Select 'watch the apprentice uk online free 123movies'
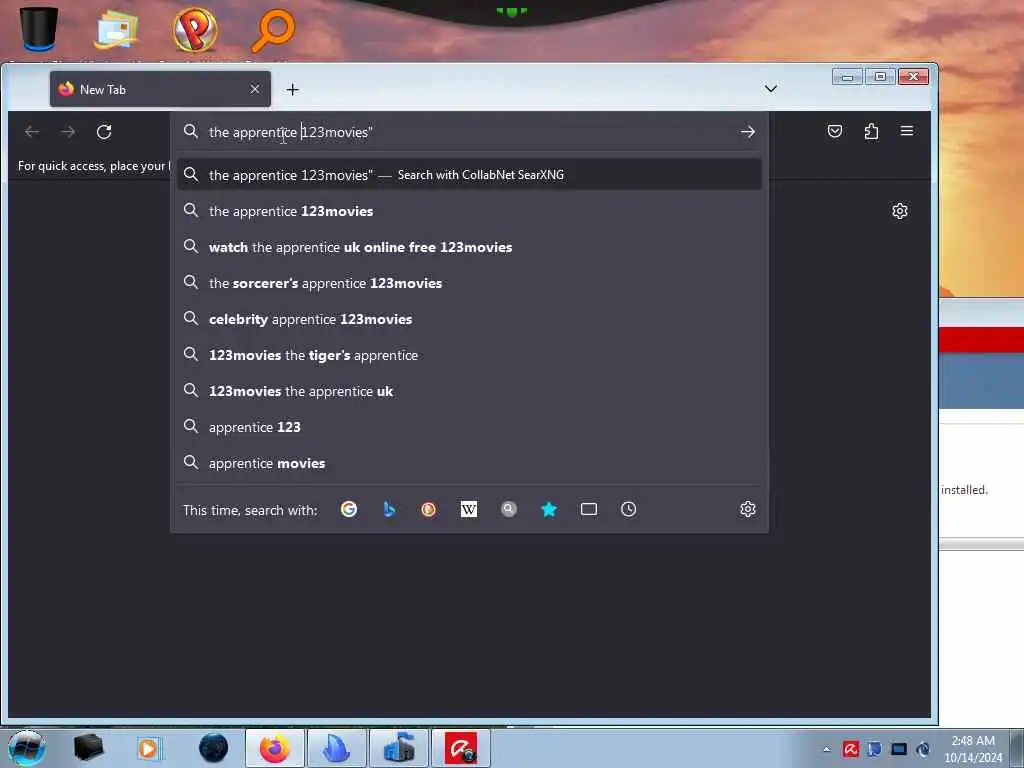Viewport: 1024px width, 768px height. coord(469,247)
